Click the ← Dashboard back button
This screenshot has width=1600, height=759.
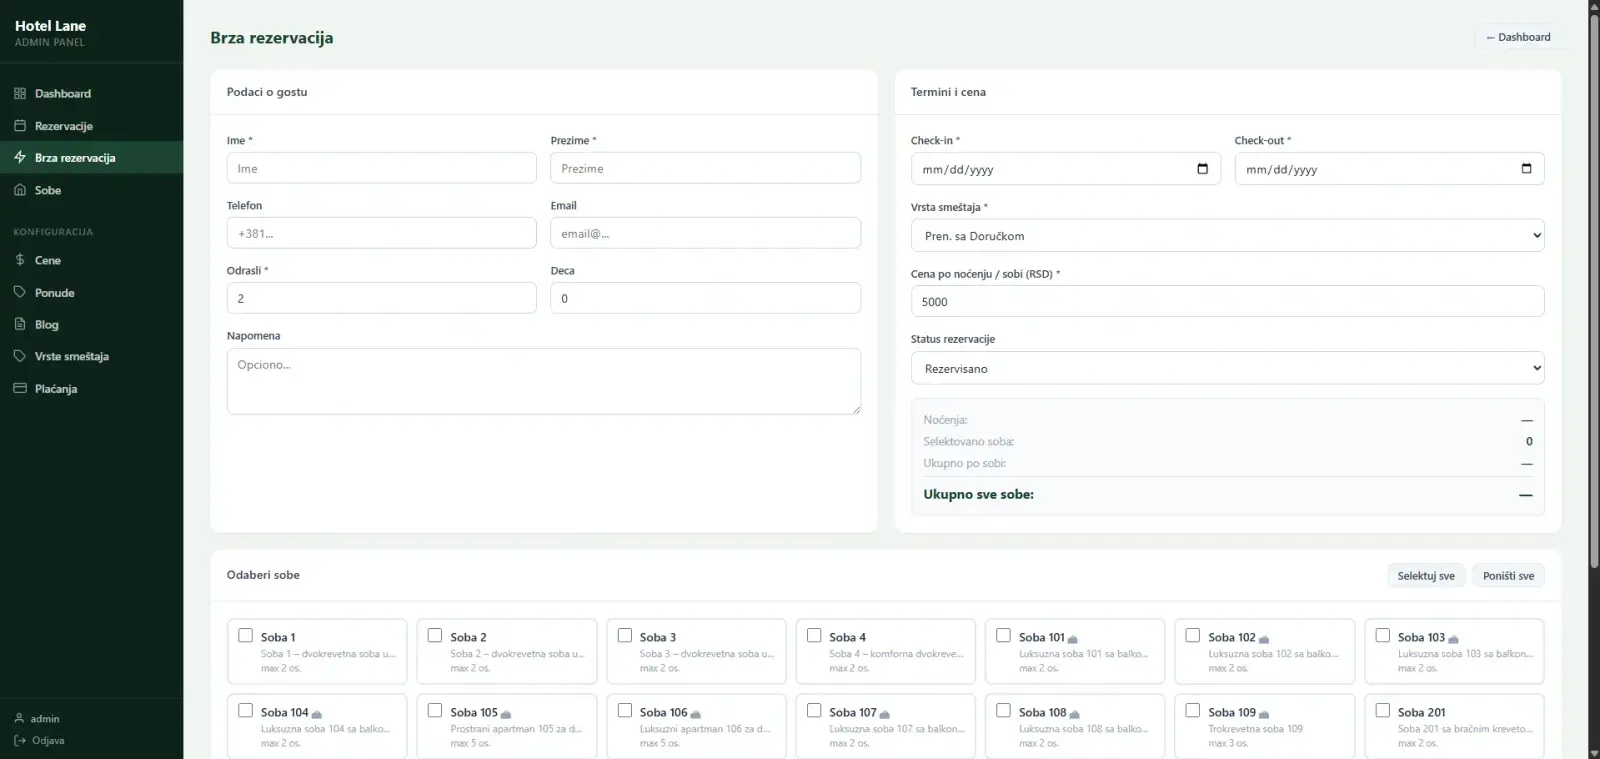pos(1518,37)
